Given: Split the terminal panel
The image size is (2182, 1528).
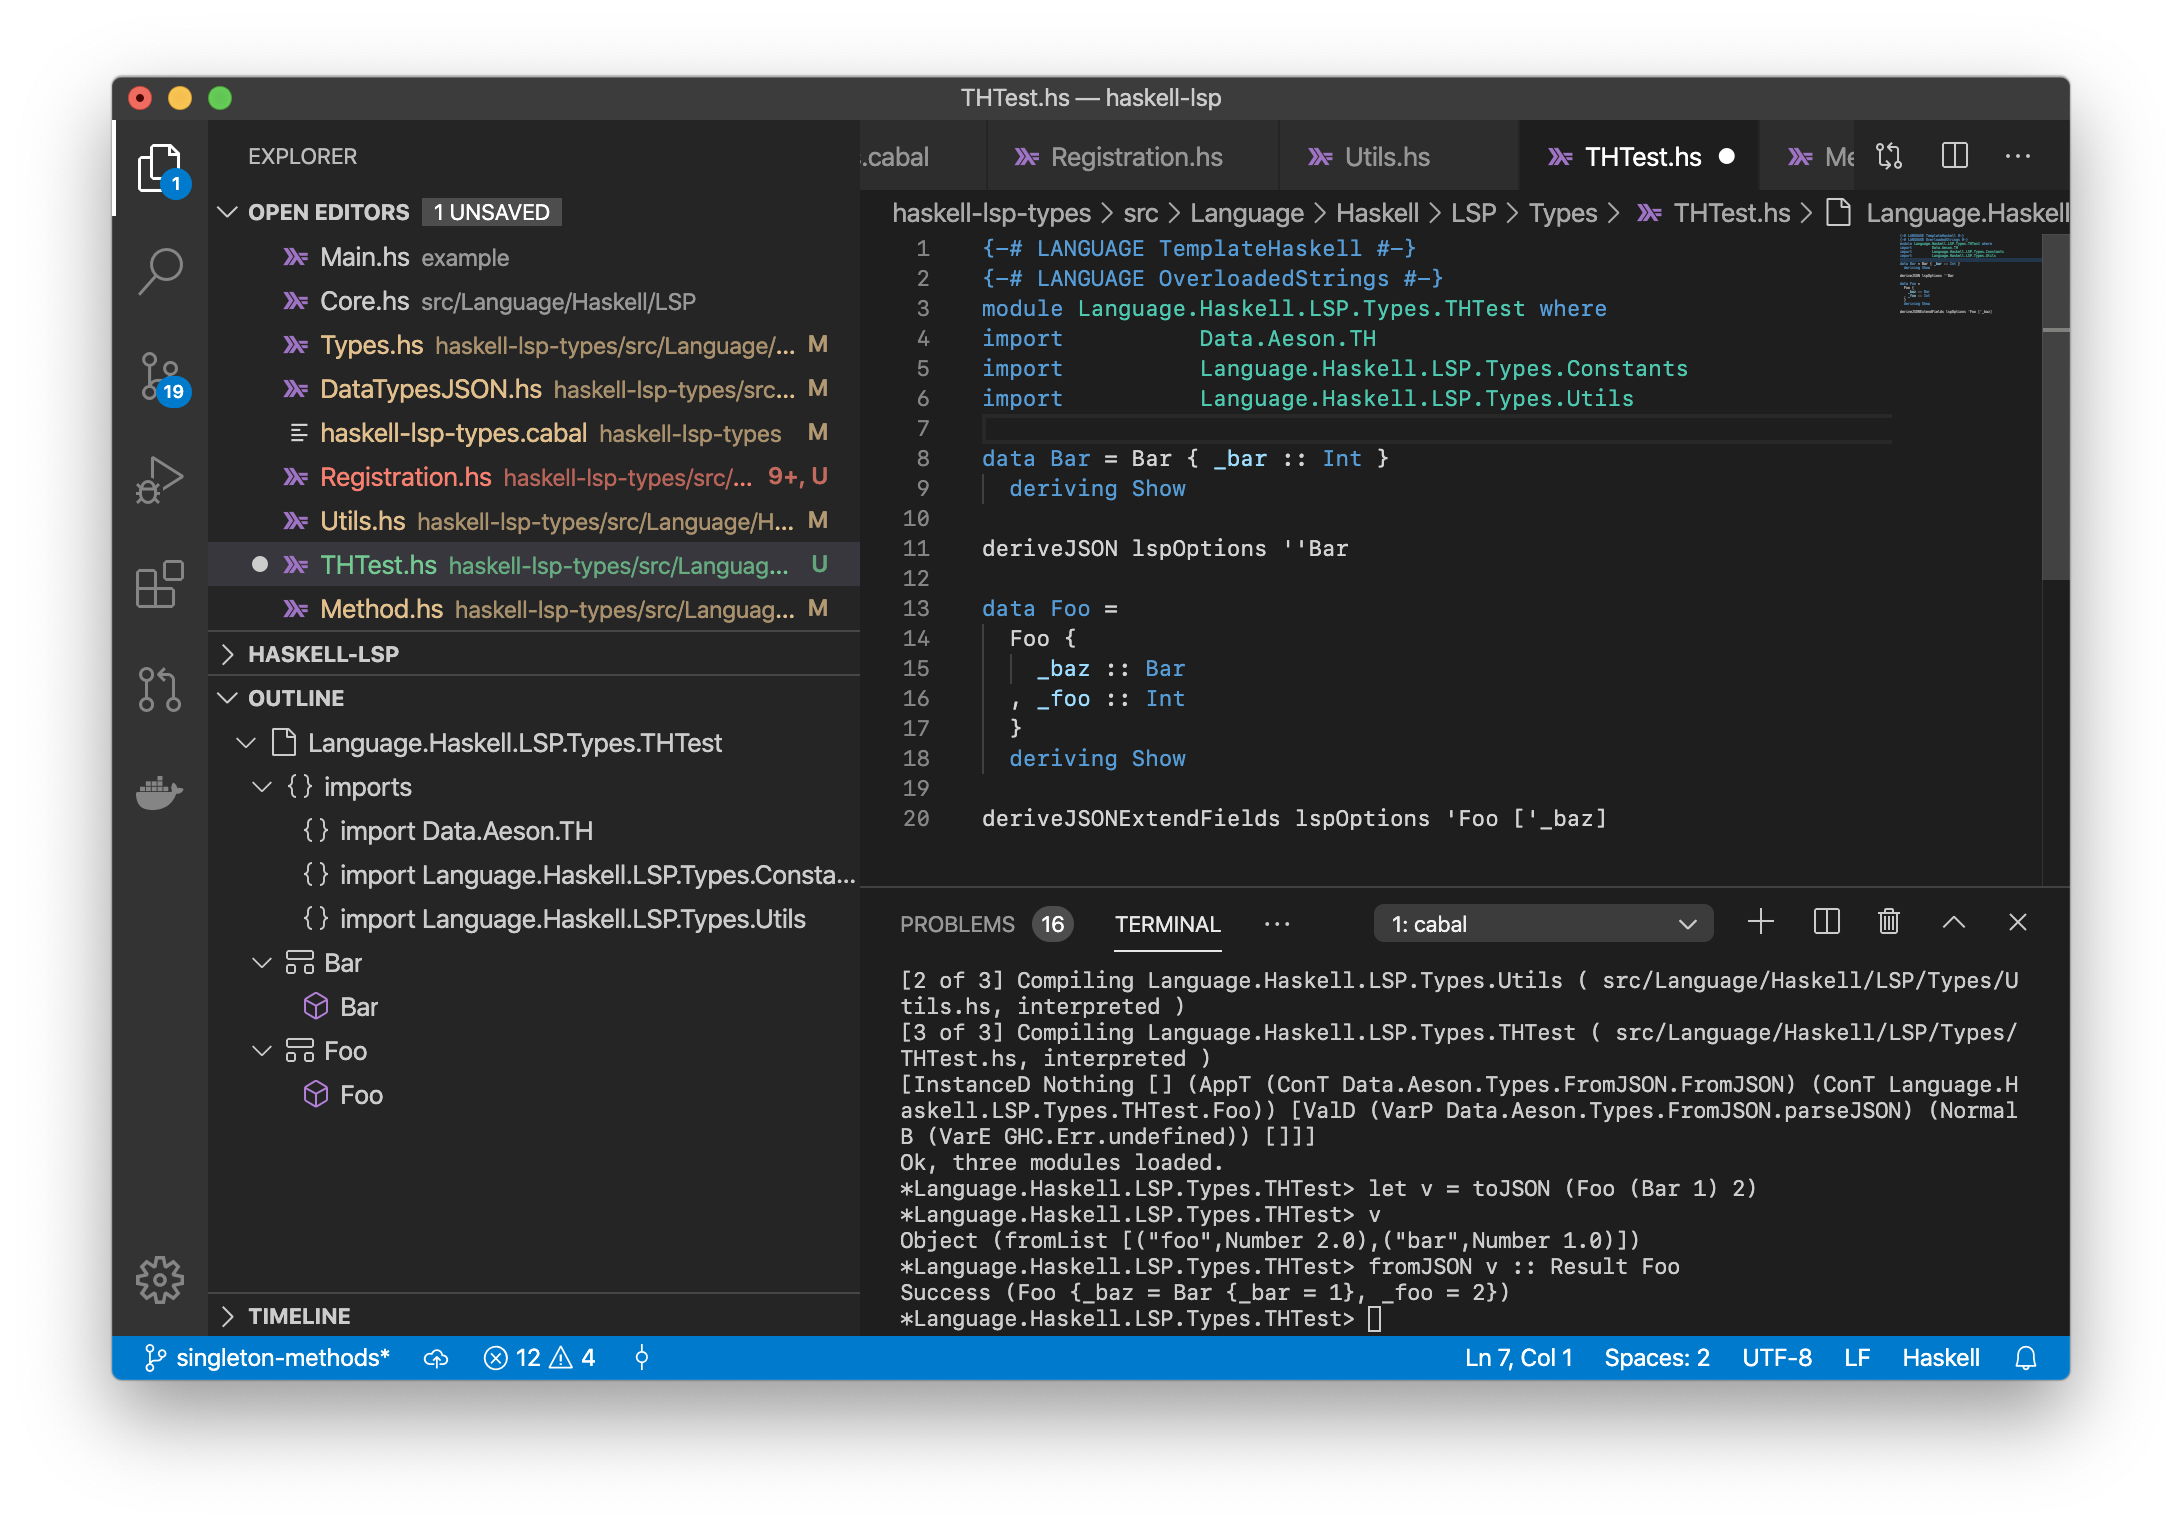Looking at the screenshot, I should [1826, 923].
